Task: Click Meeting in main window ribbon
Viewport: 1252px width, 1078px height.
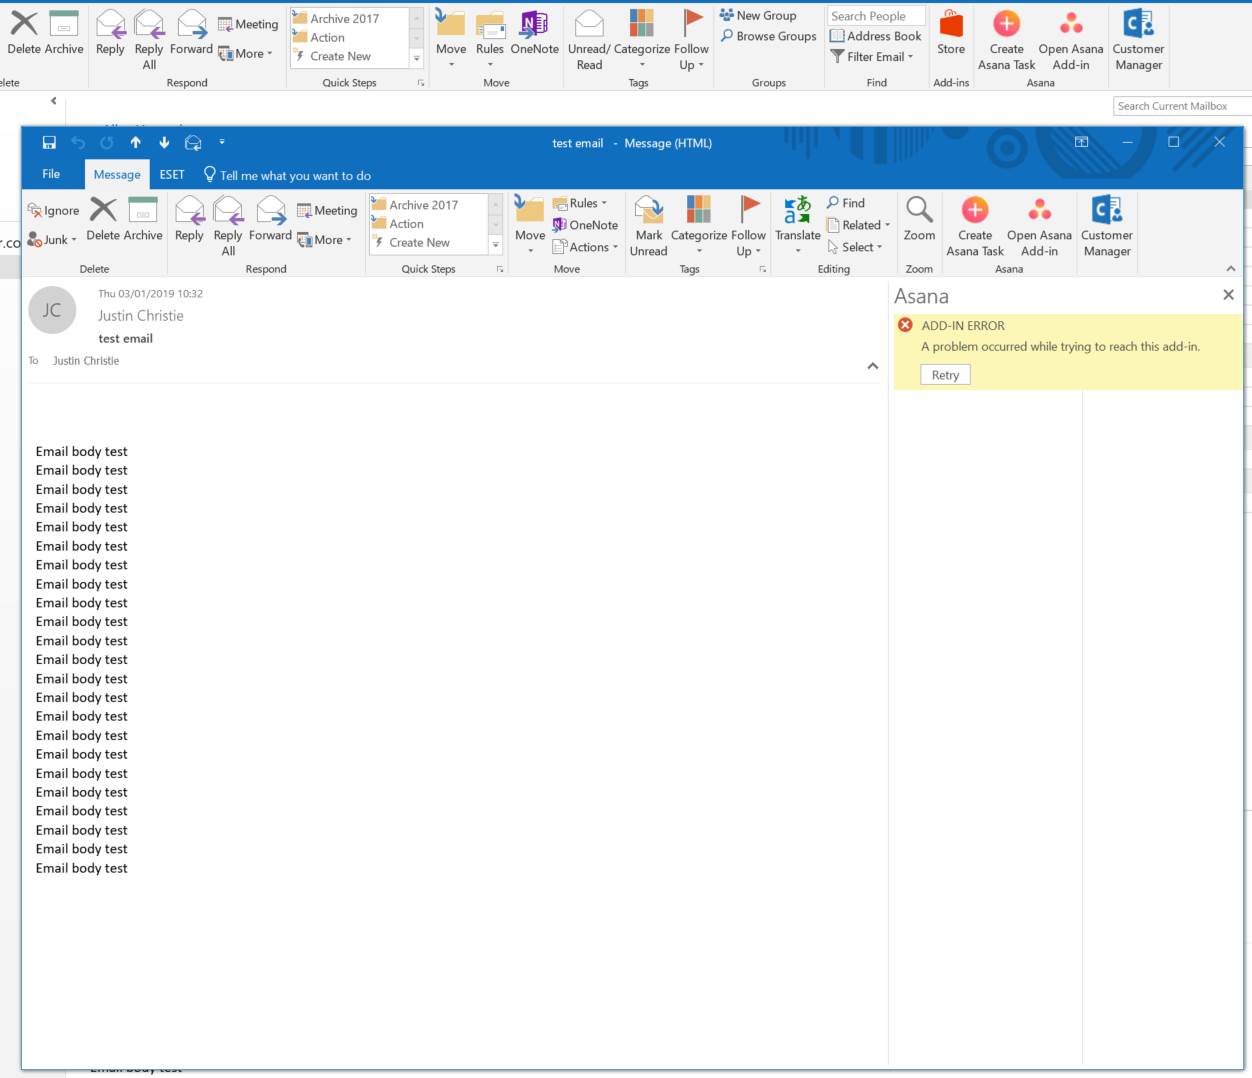Action: 248,24
